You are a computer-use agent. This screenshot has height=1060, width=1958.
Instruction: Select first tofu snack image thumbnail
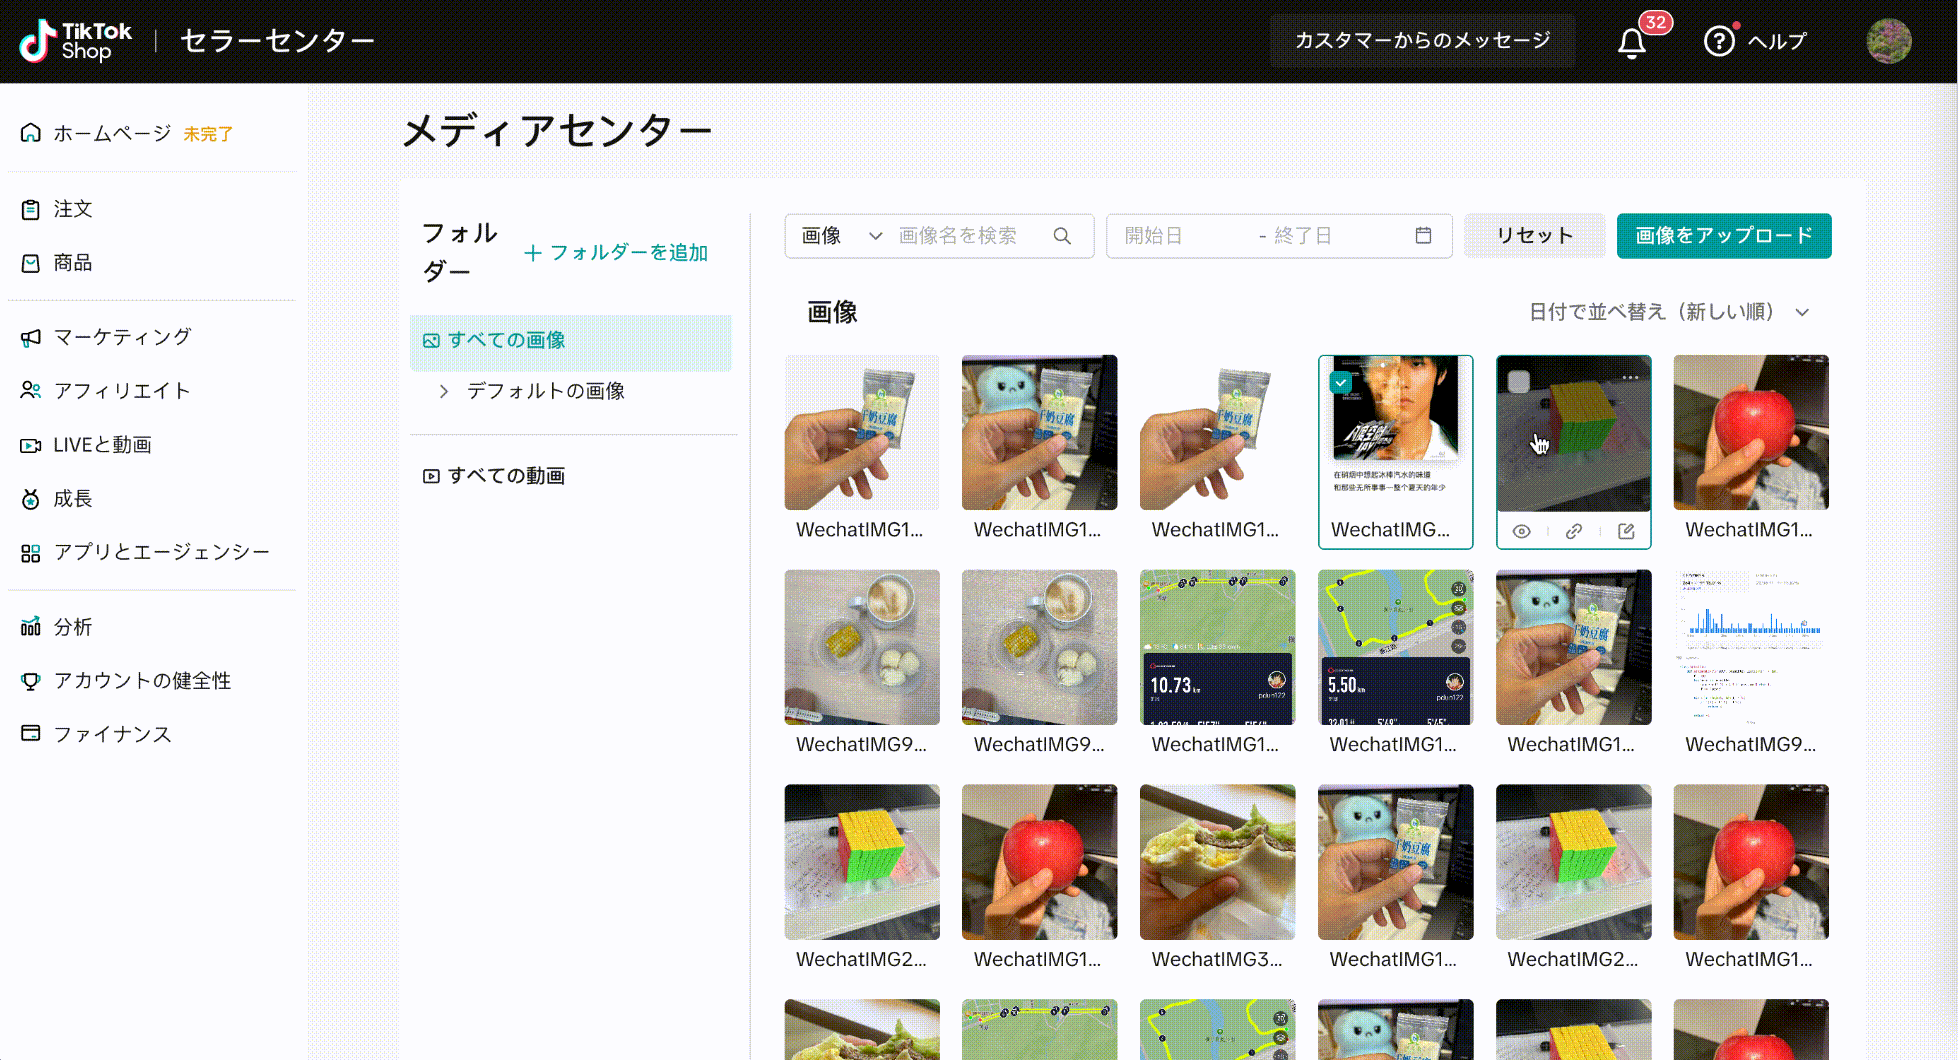click(862, 432)
